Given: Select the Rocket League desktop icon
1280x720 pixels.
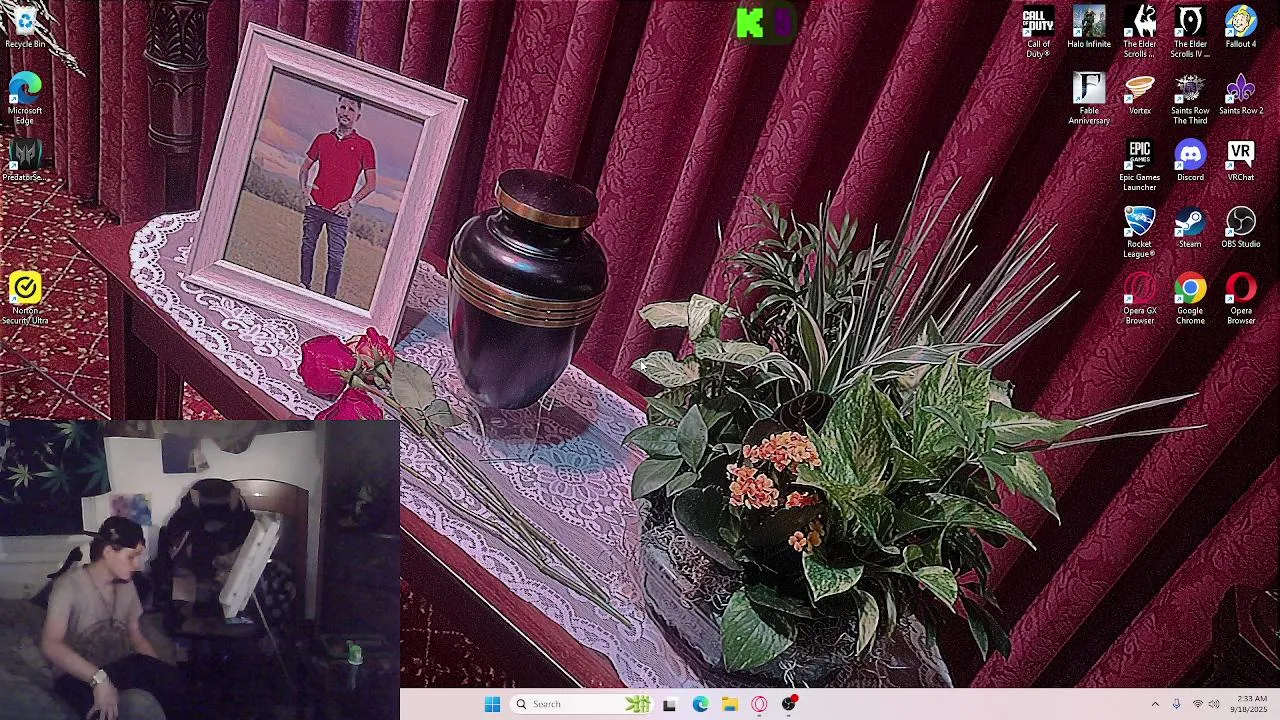Looking at the screenshot, I should click(x=1140, y=232).
